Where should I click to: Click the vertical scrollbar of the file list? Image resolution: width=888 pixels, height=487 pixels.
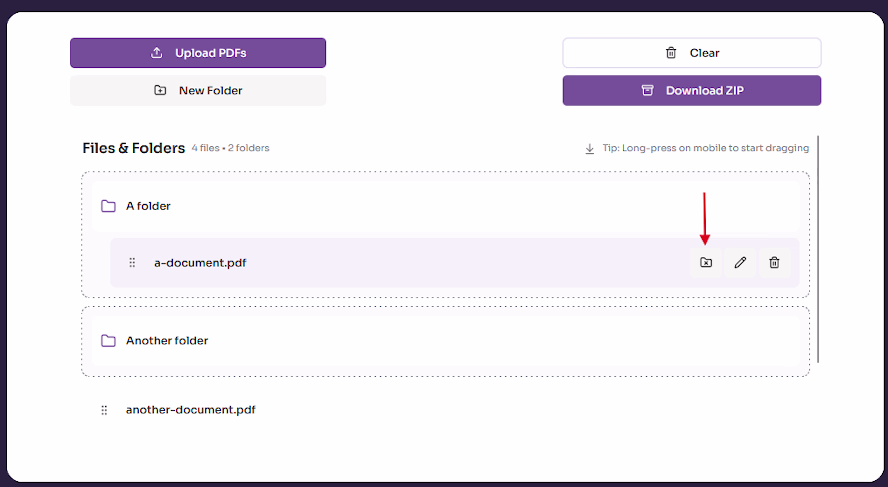point(818,249)
